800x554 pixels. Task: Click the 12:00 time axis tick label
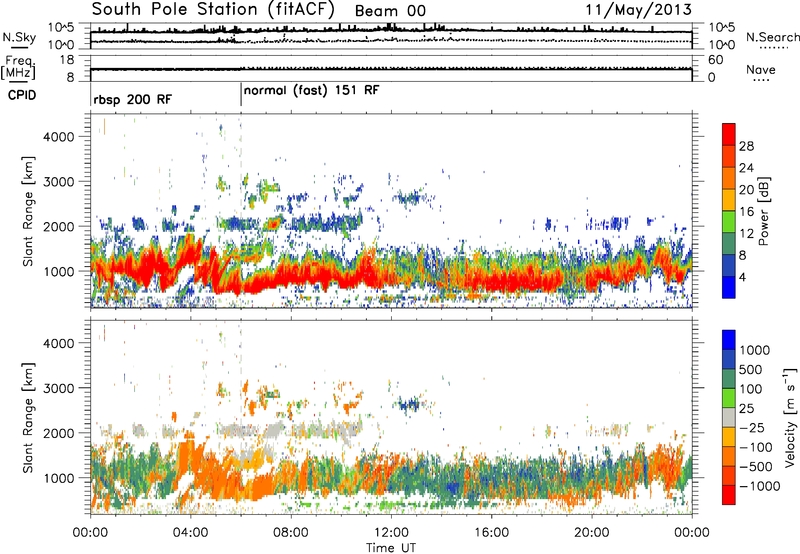(391, 533)
